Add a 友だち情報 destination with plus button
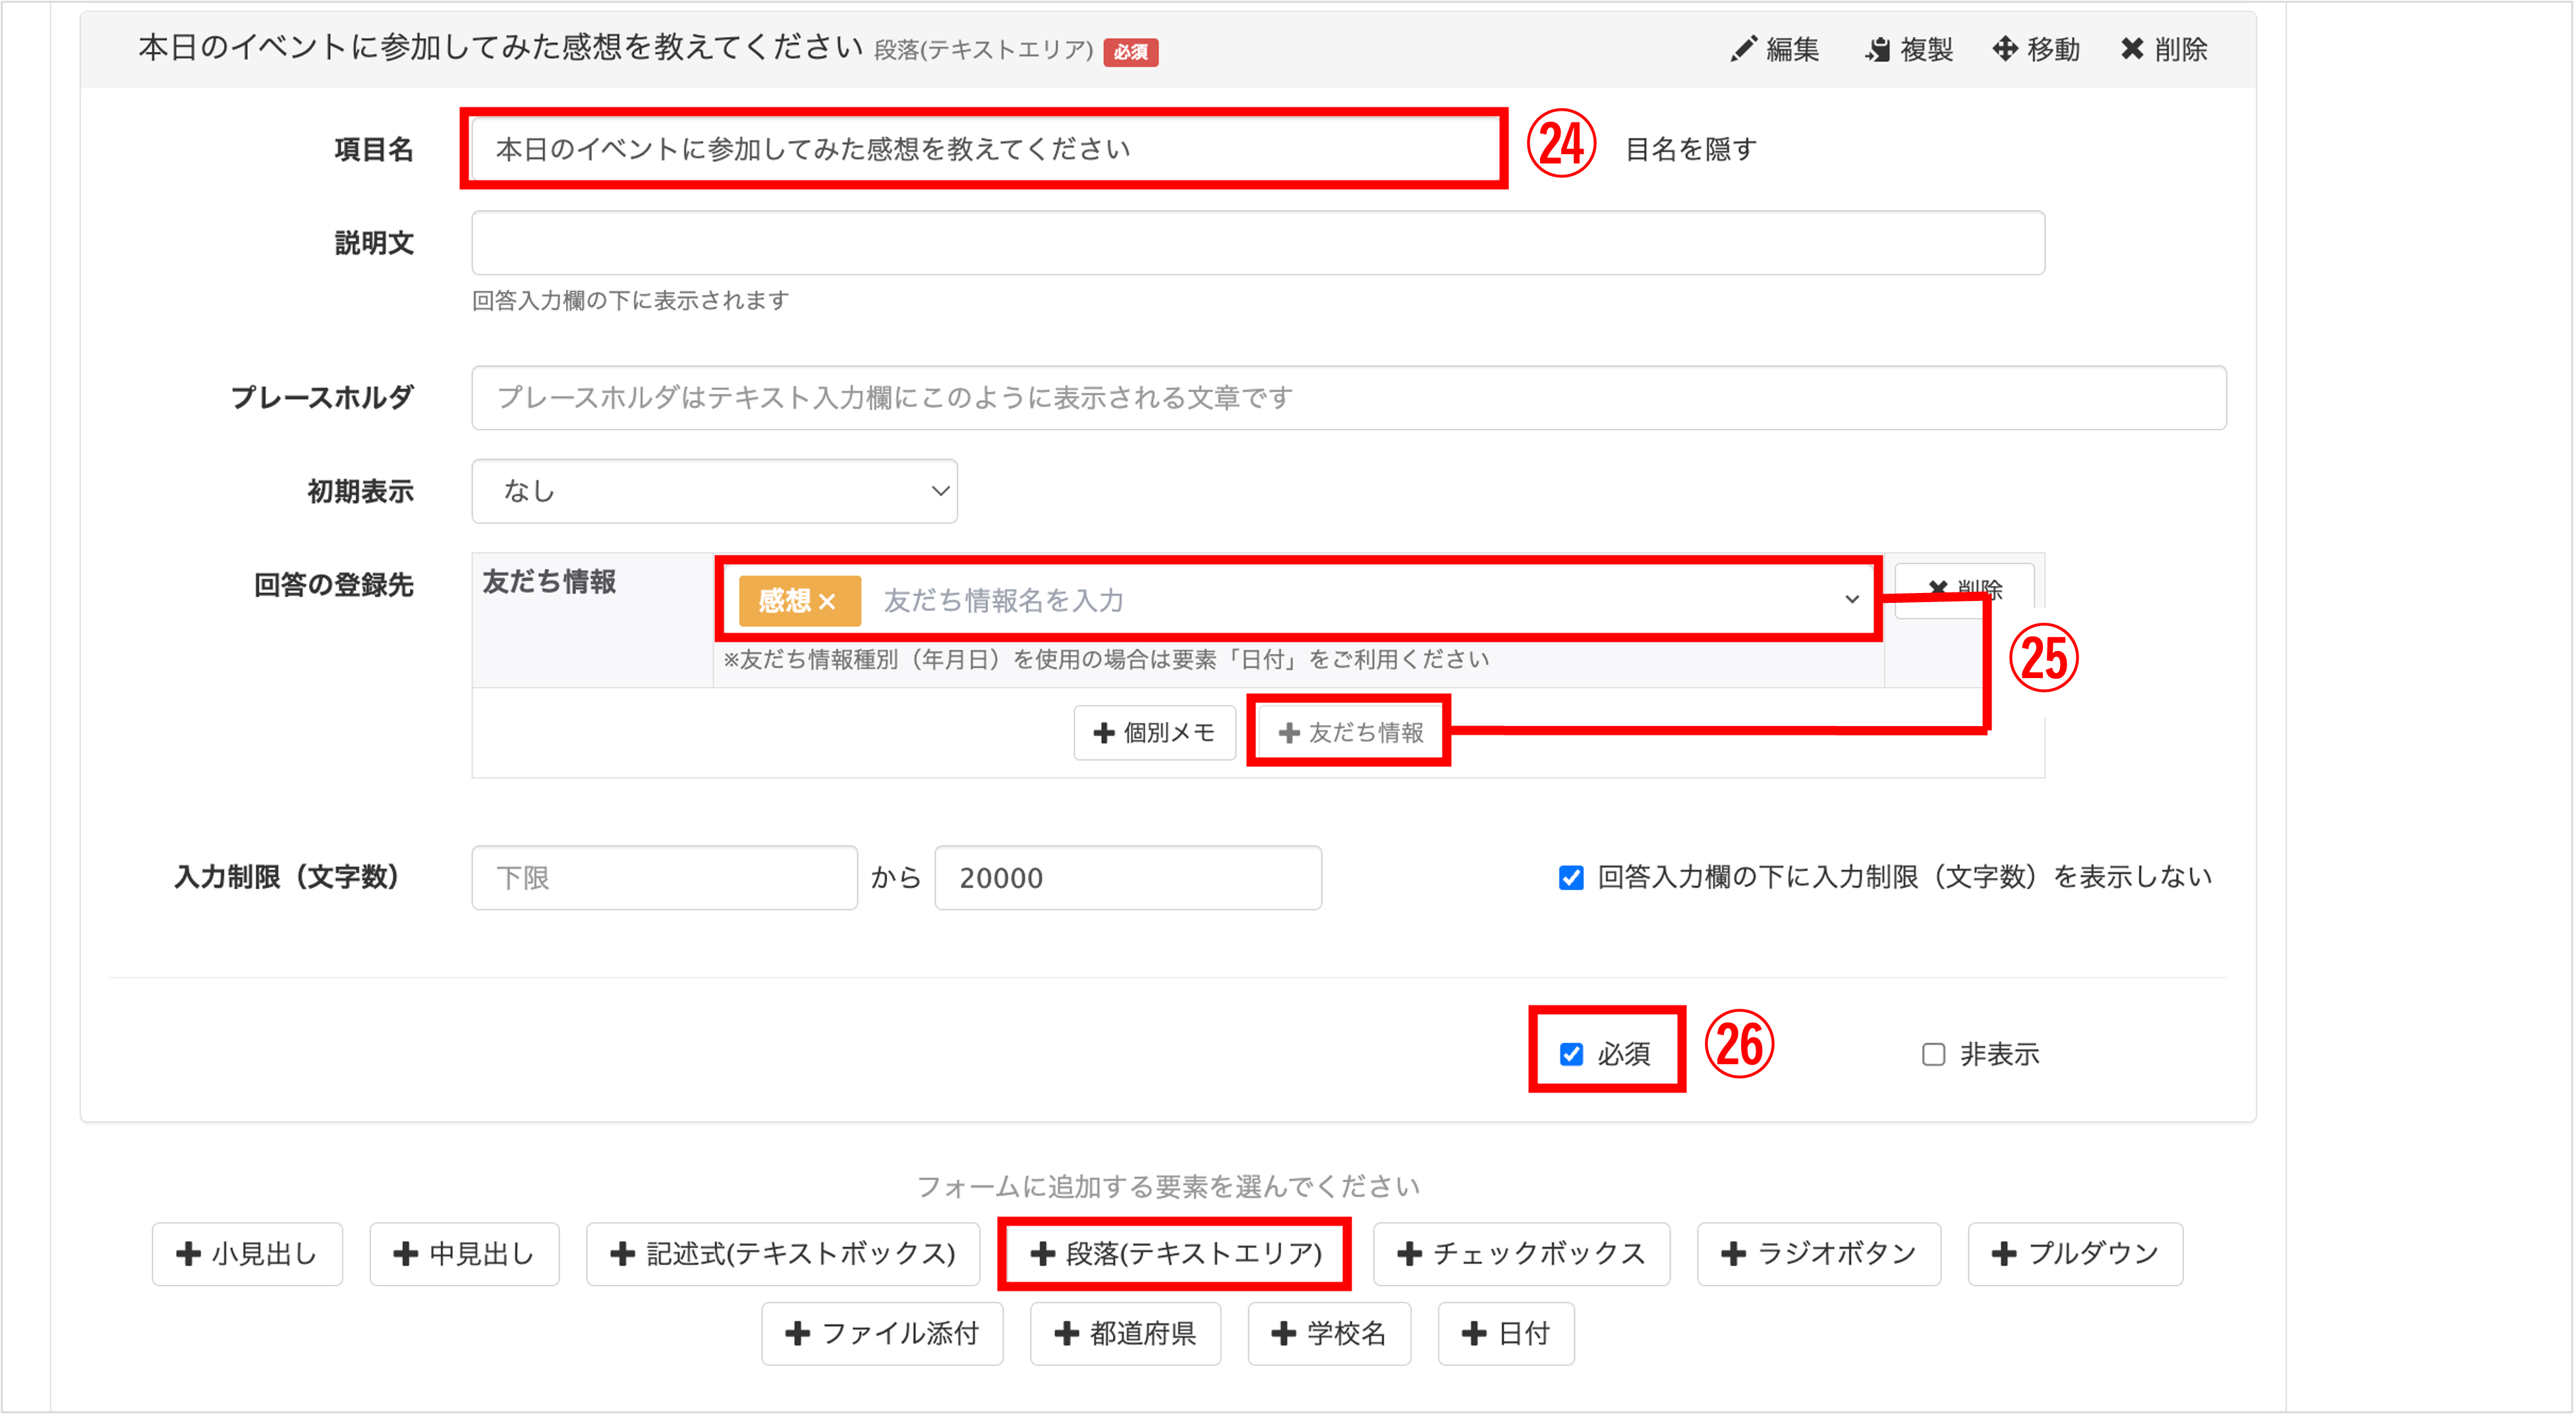Image resolution: width=2576 pixels, height=1416 pixels. point(1350,733)
